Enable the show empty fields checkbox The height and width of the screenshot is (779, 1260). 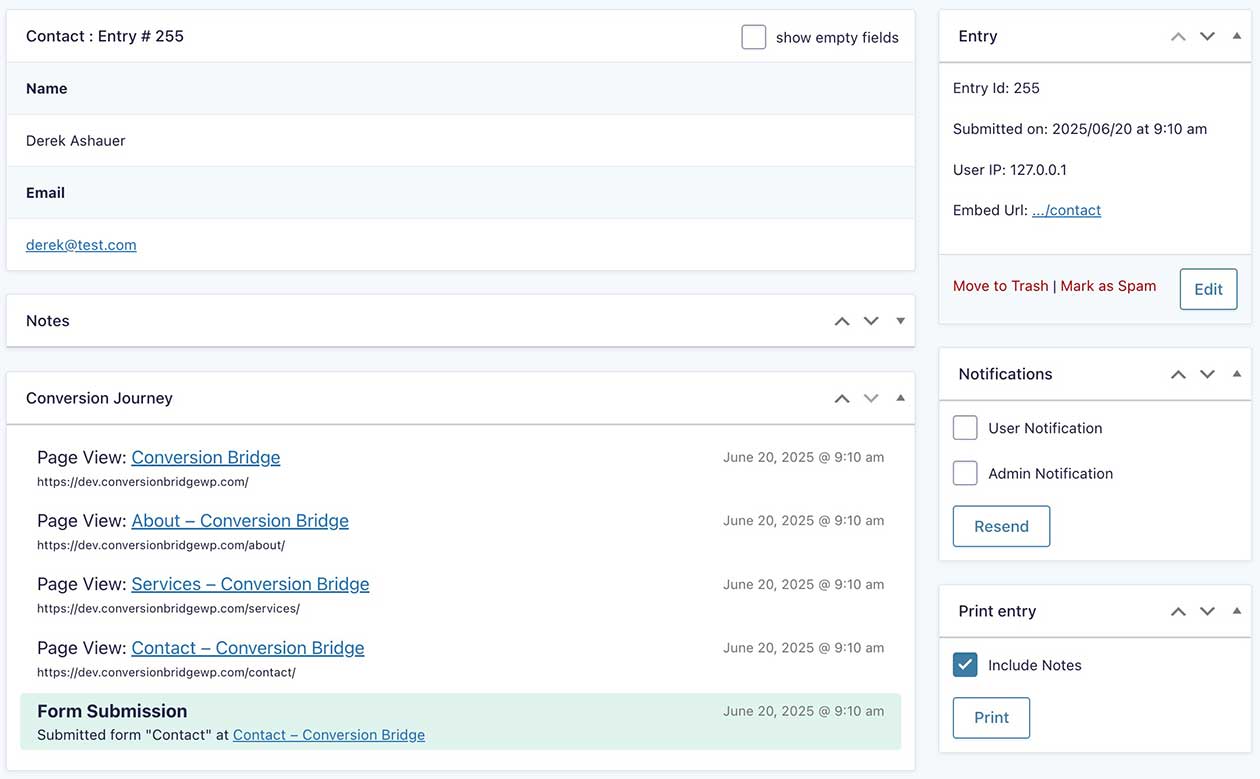pyautogui.click(x=754, y=37)
